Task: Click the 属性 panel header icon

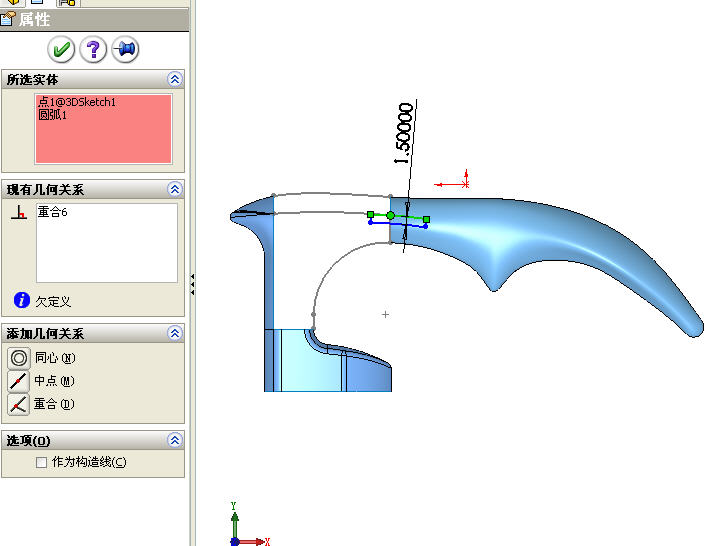Action: [x=8, y=20]
